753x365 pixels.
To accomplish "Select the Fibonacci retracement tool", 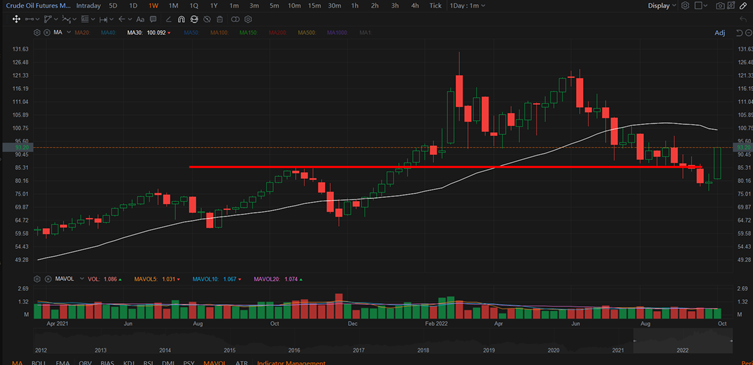I will 85,19.
